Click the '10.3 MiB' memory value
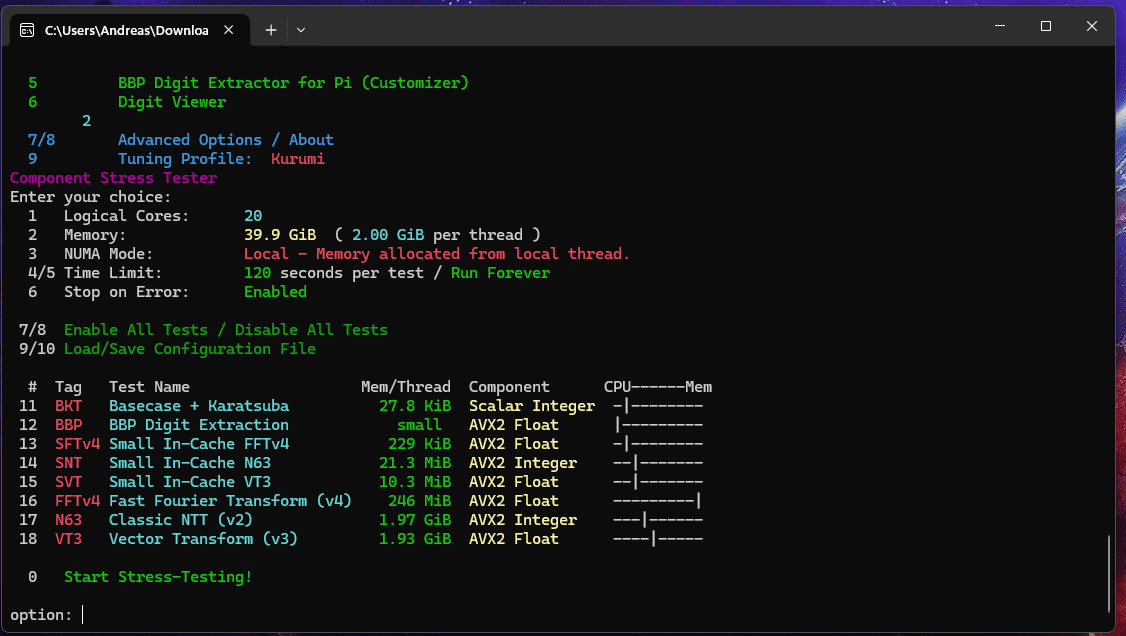The height and width of the screenshot is (636, 1126). pos(415,482)
